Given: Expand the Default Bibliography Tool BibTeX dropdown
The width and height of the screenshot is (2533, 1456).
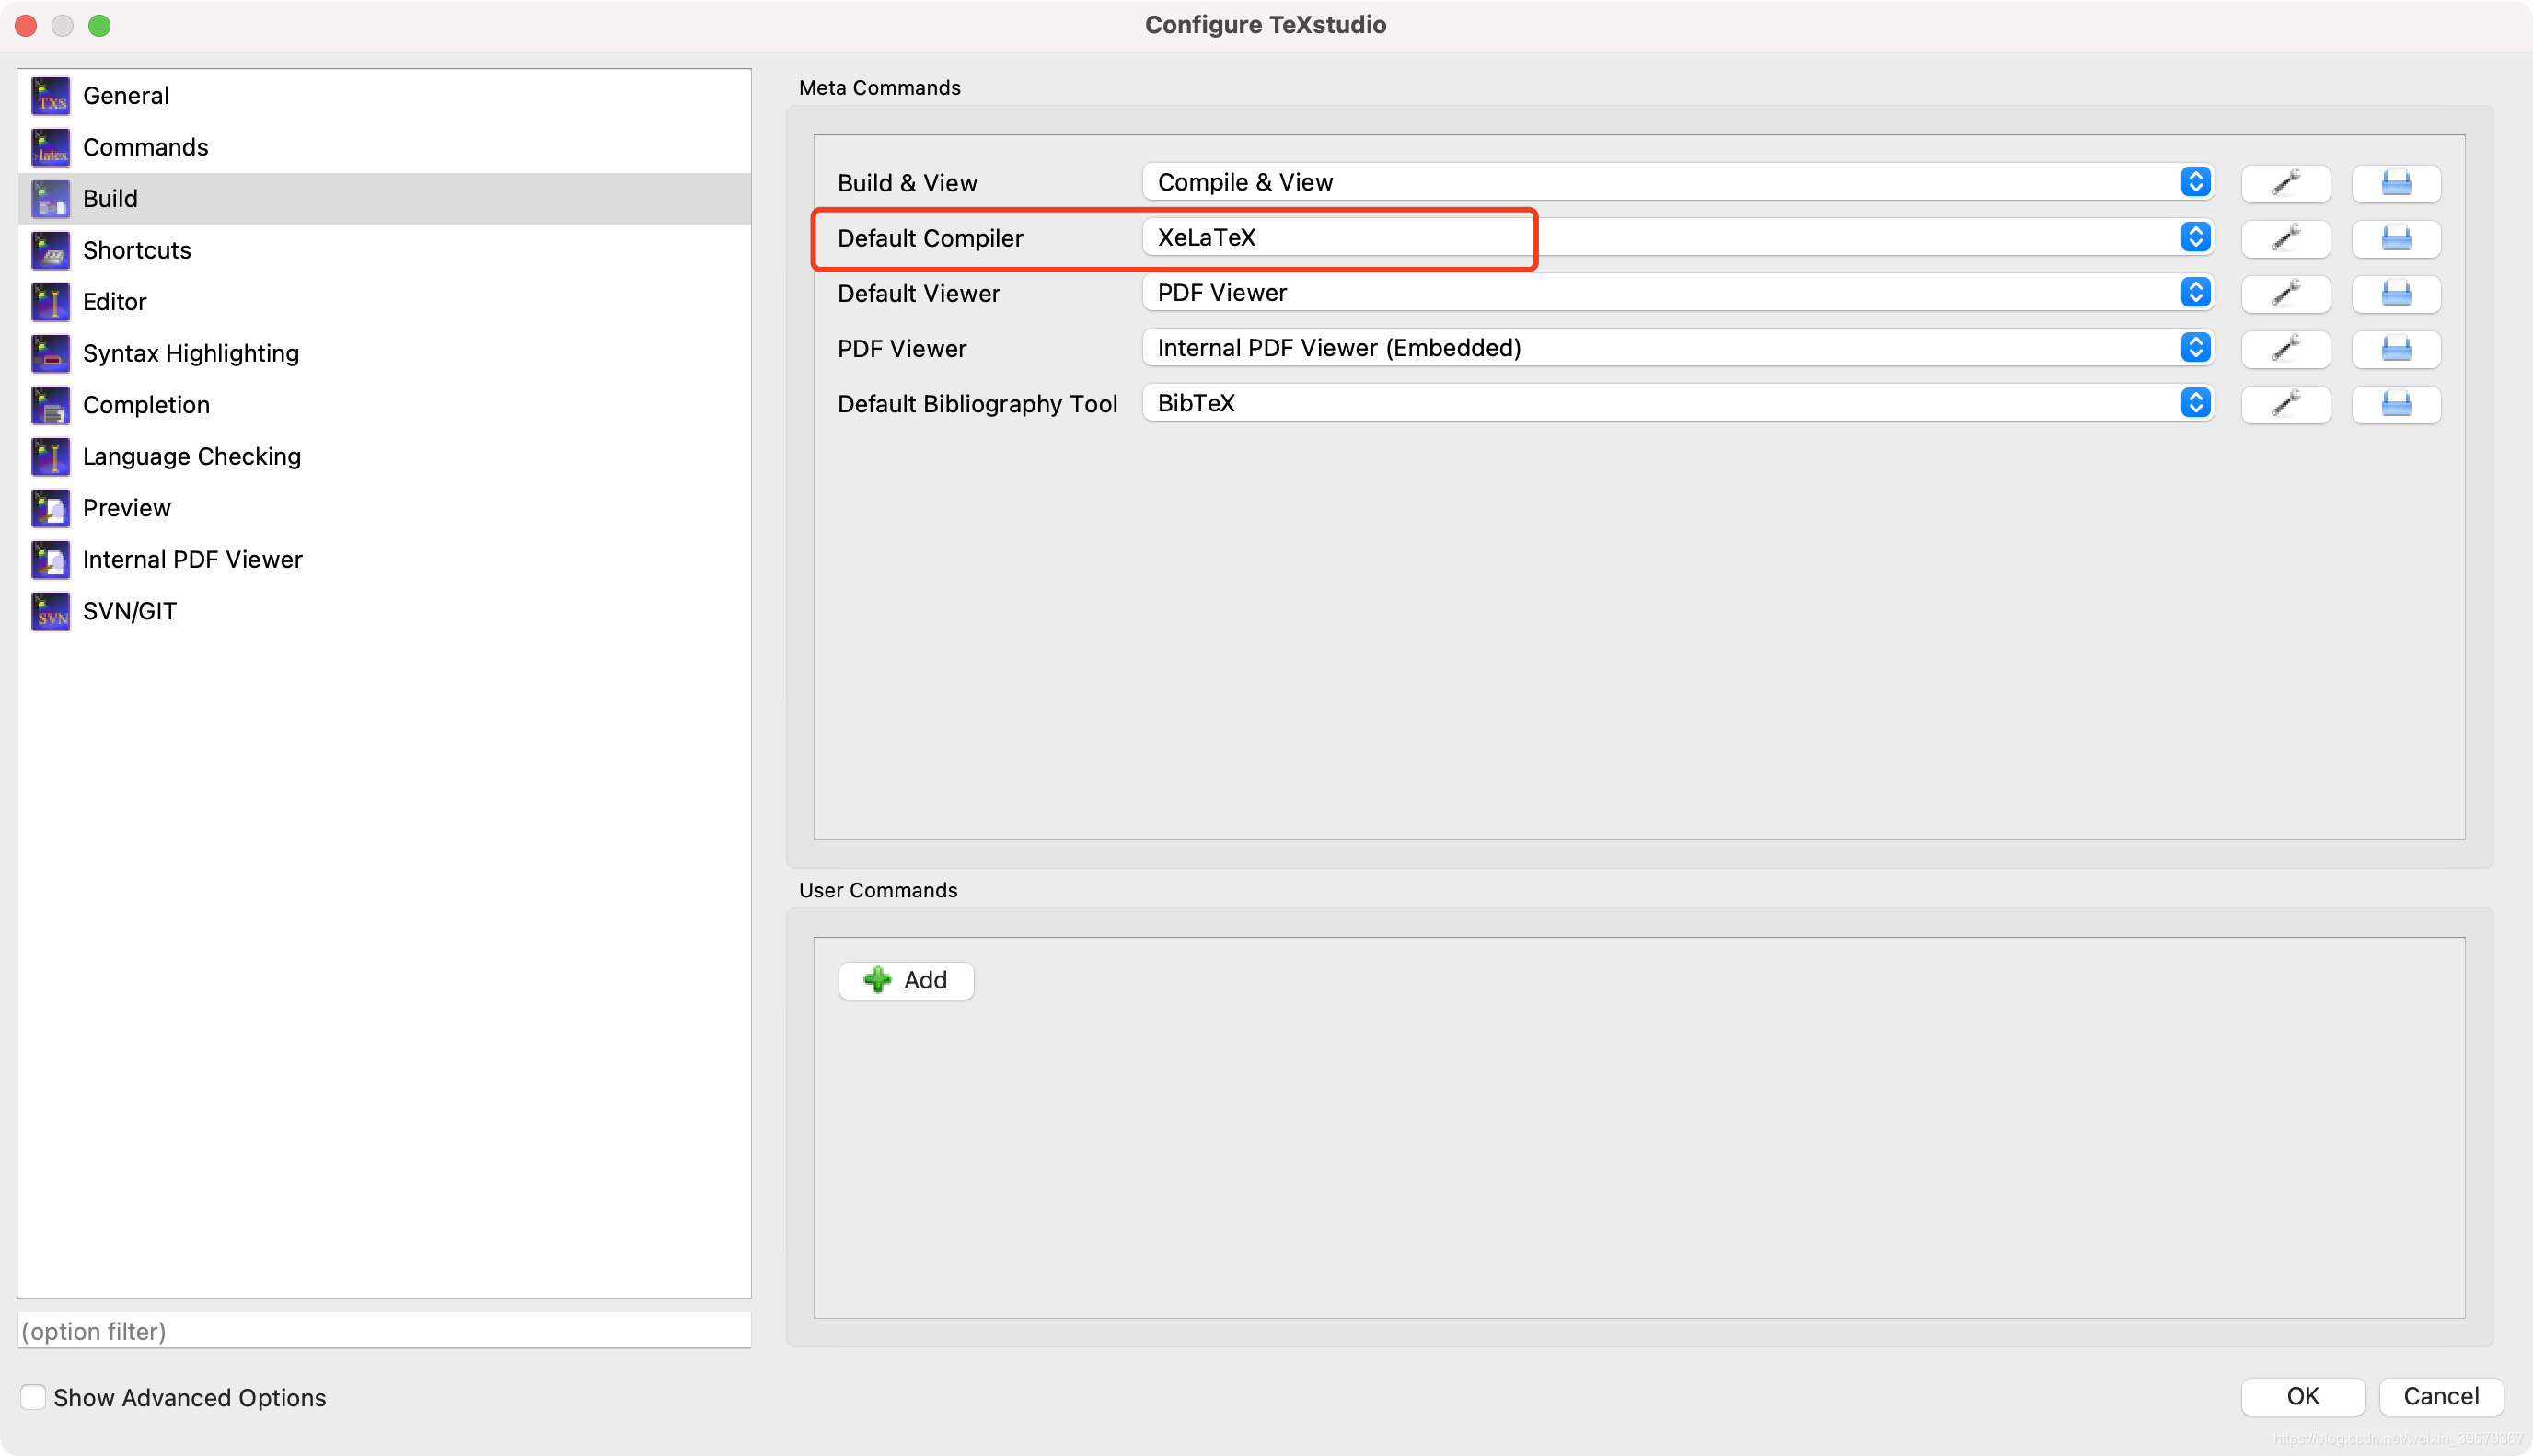Looking at the screenshot, I should pyautogui.click(x=1677, y=403).
